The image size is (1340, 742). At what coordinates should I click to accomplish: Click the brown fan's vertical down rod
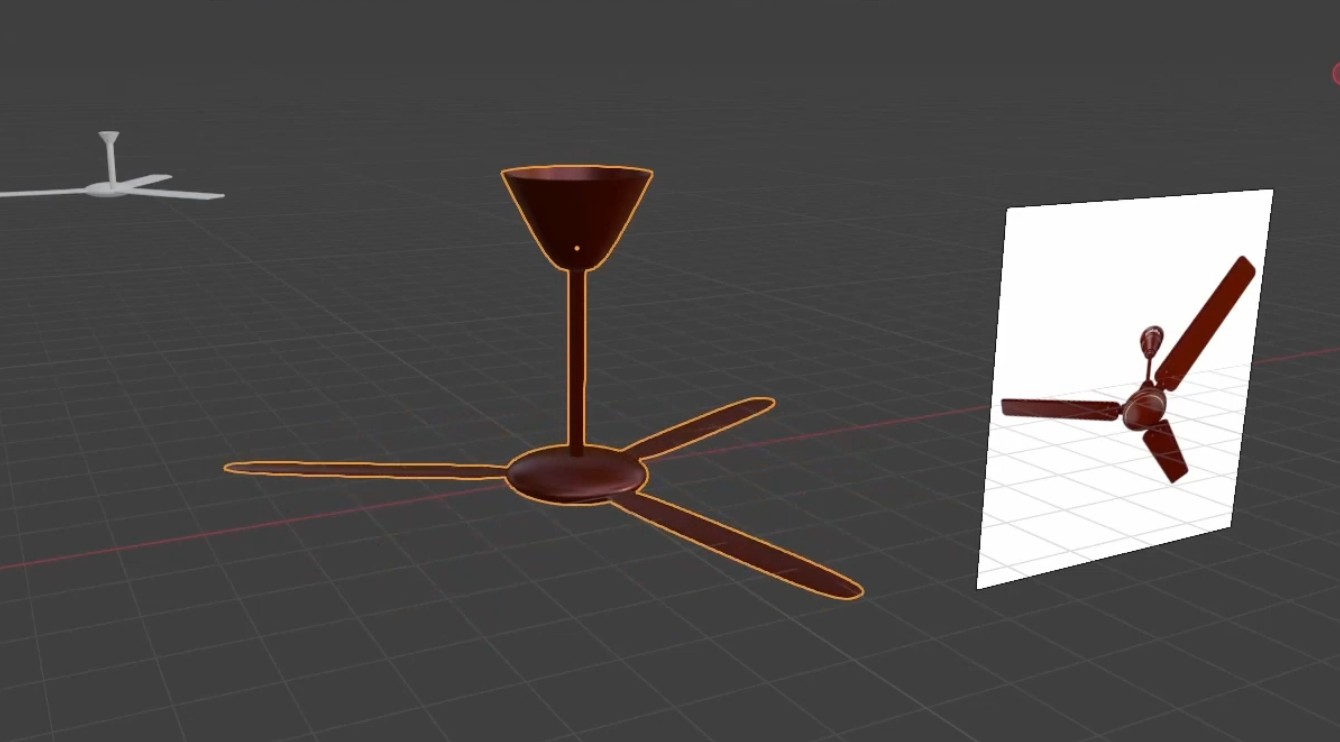[x=577, y=360]
